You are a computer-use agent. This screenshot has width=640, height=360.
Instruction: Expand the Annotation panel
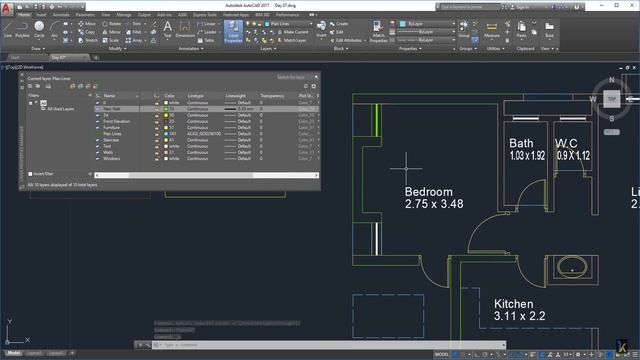pos(191,49)
